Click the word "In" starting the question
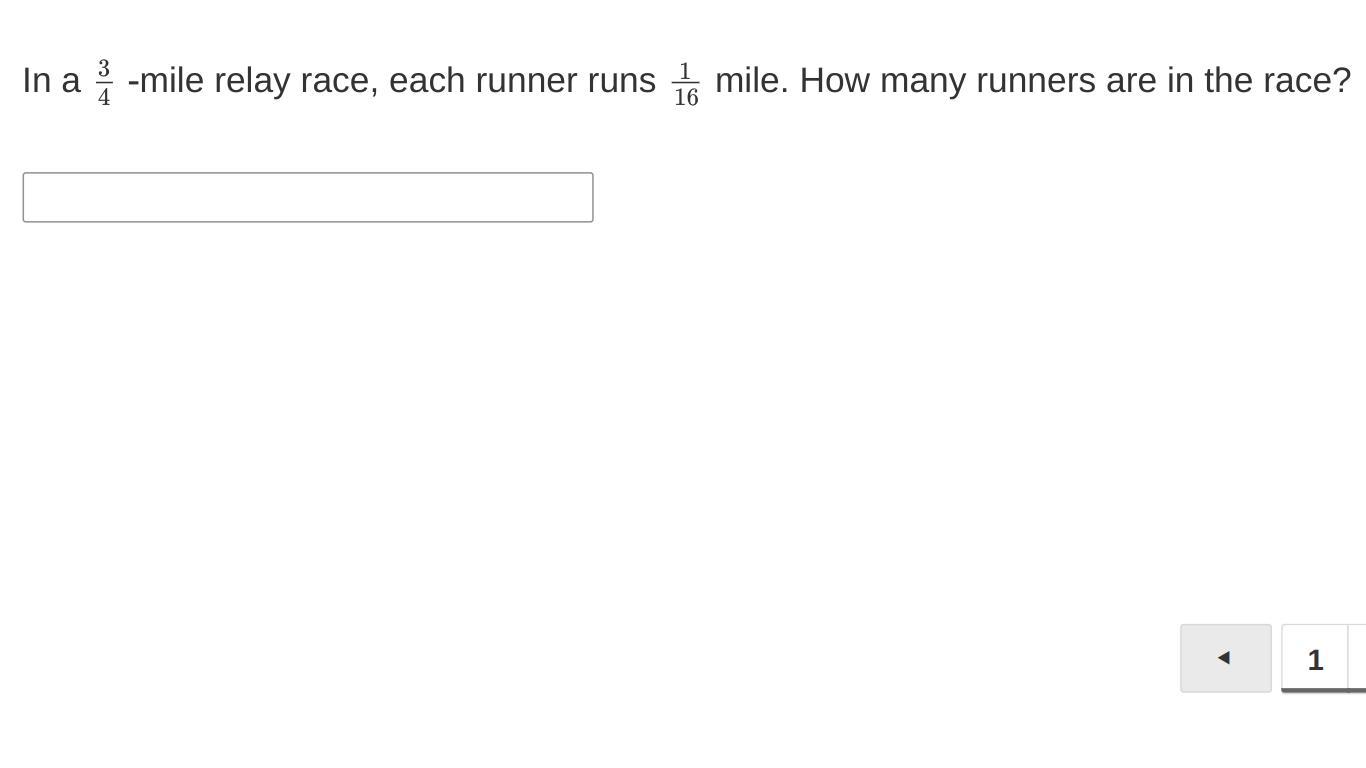 tap(36, 81)
